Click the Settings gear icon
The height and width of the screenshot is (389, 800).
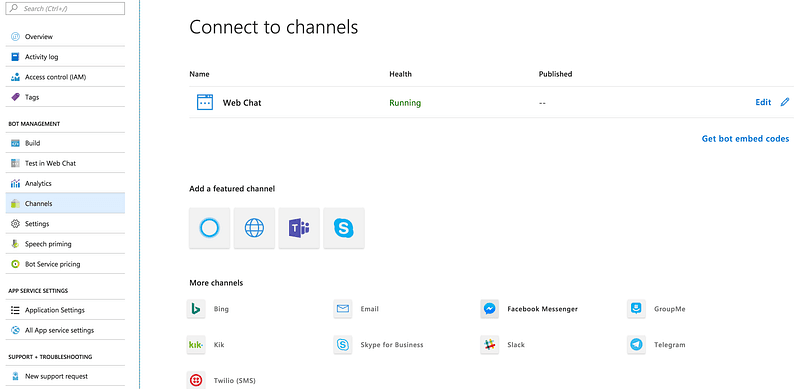click(x=15, y=224)
